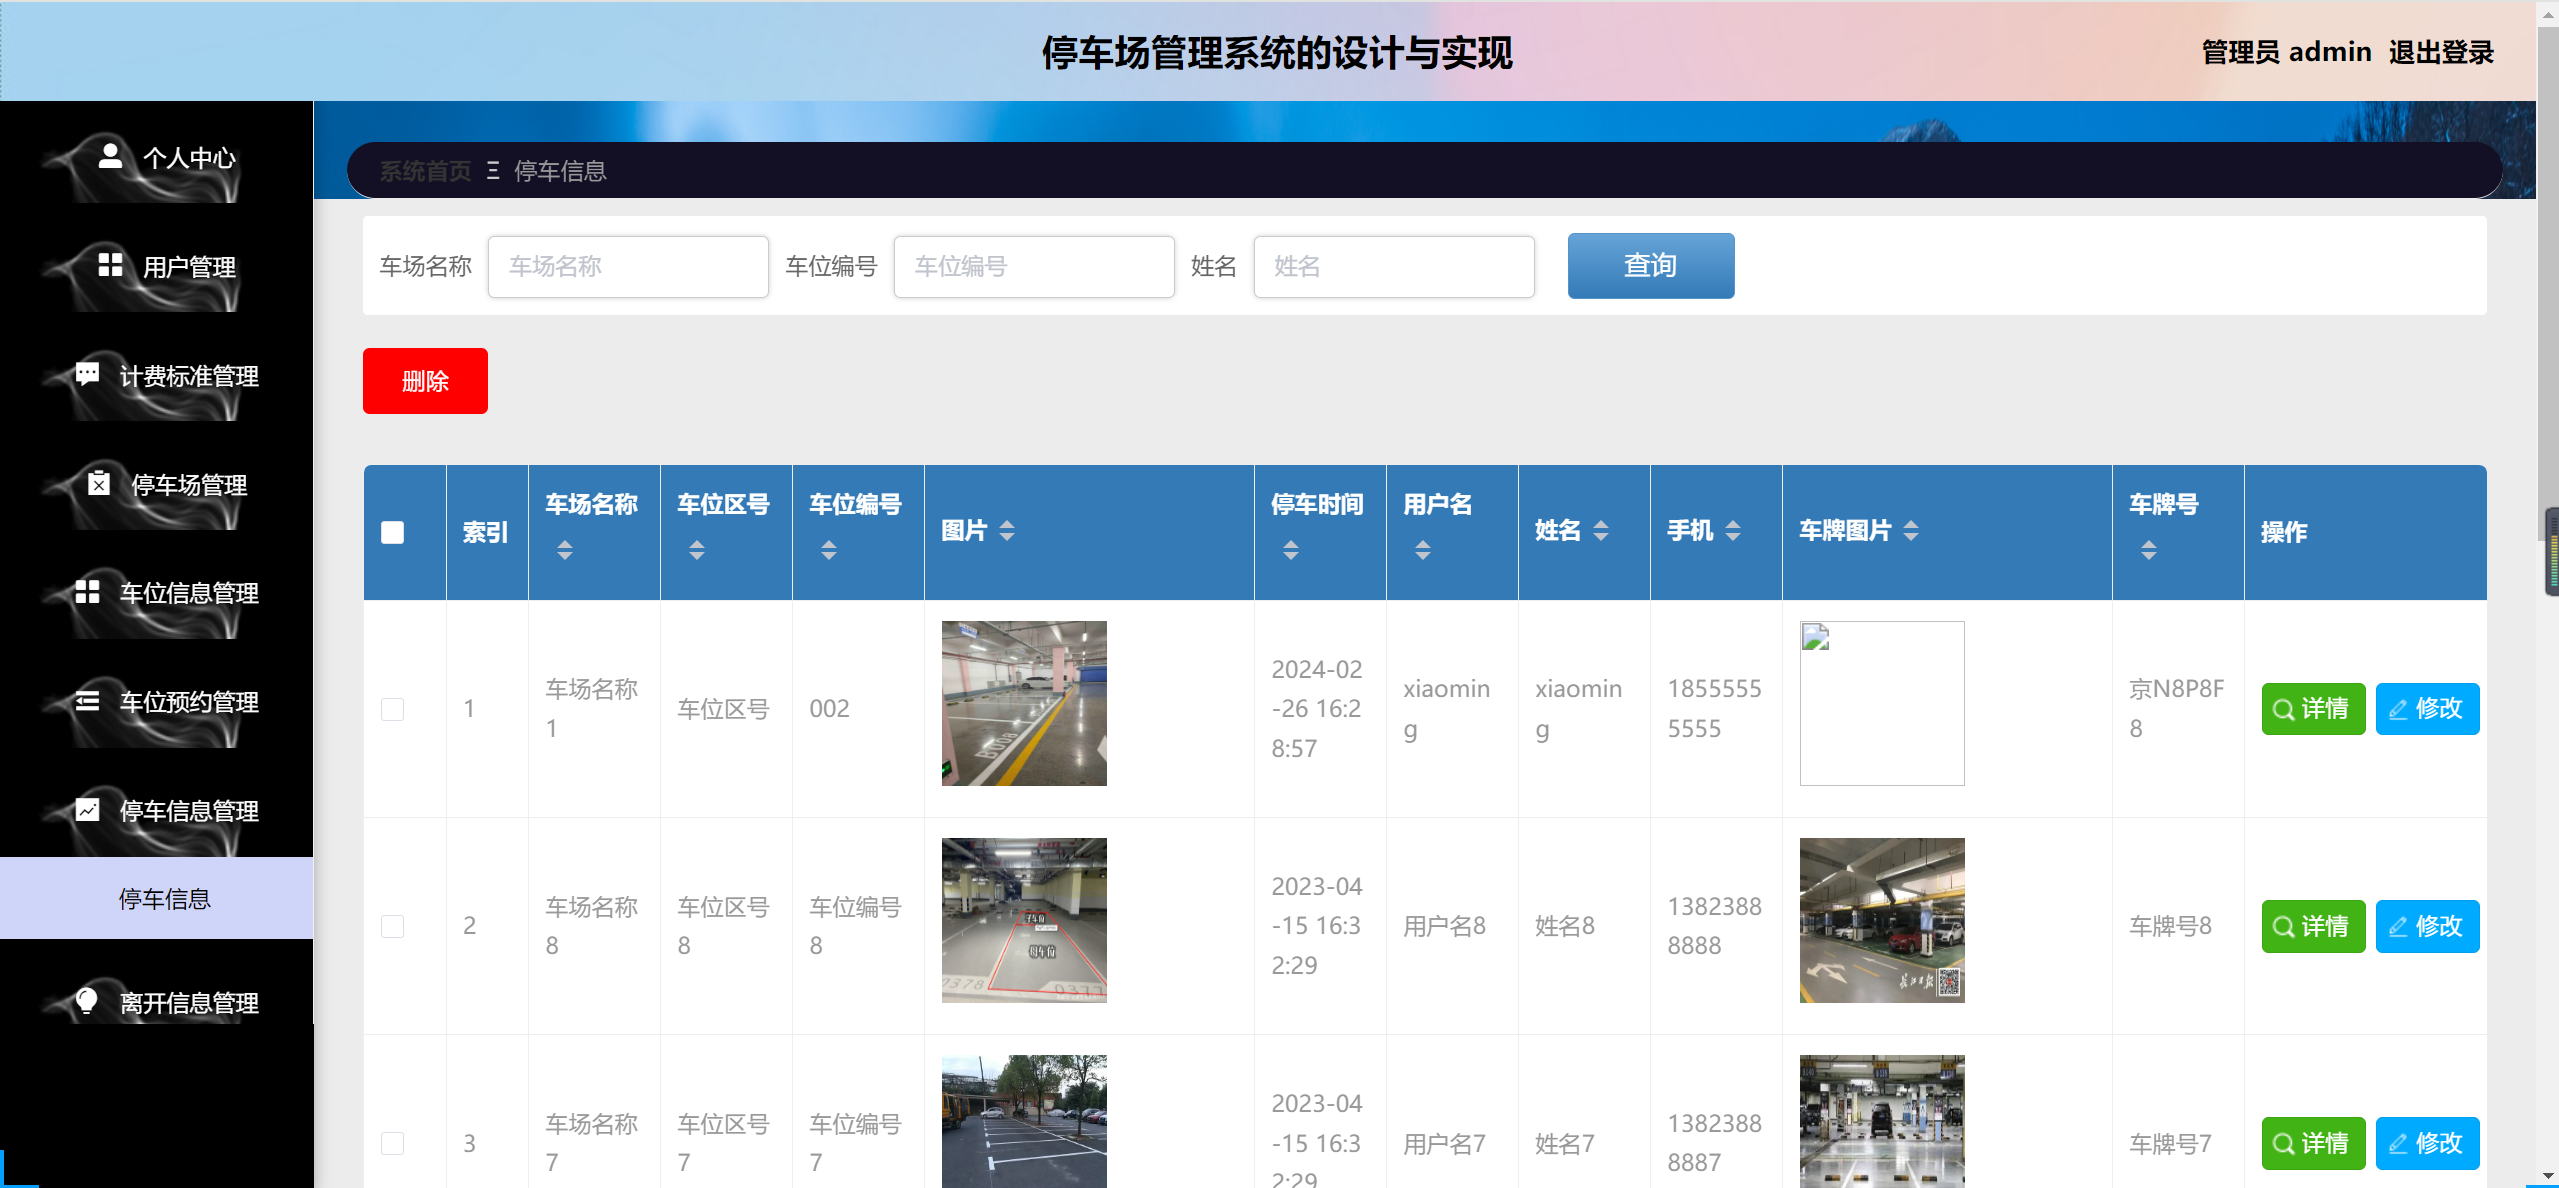Viewport: 2559px width, 1188px height.
Task: Focus the 车位编号 search field
Action: pyautogui.click(x=1034, y=266)
